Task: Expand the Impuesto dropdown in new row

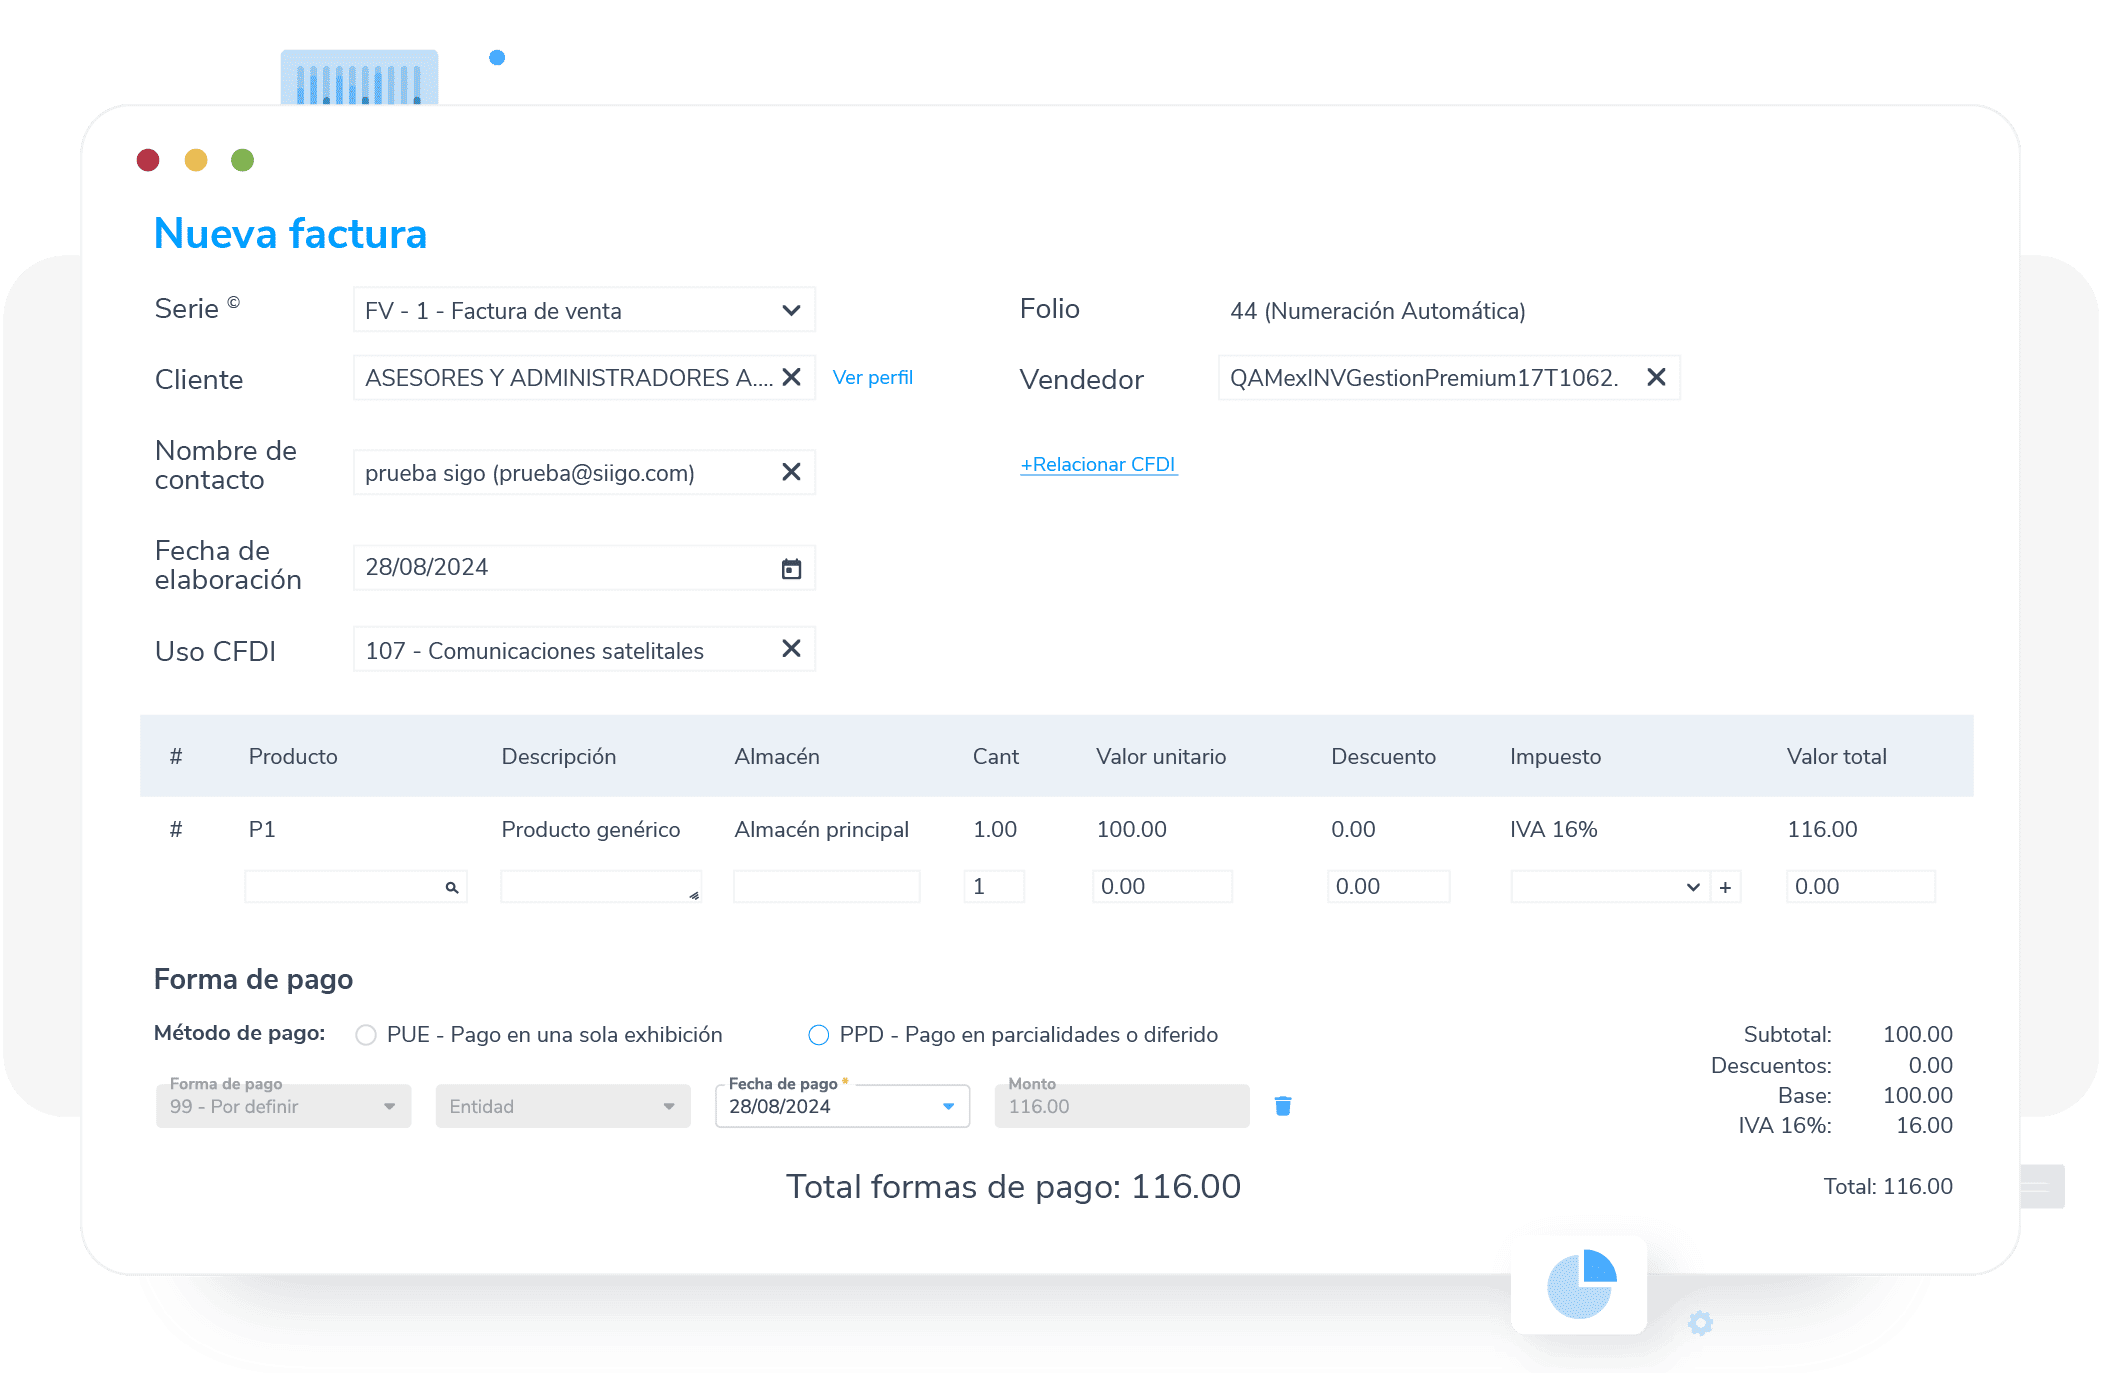Action: click(1692, 887)
